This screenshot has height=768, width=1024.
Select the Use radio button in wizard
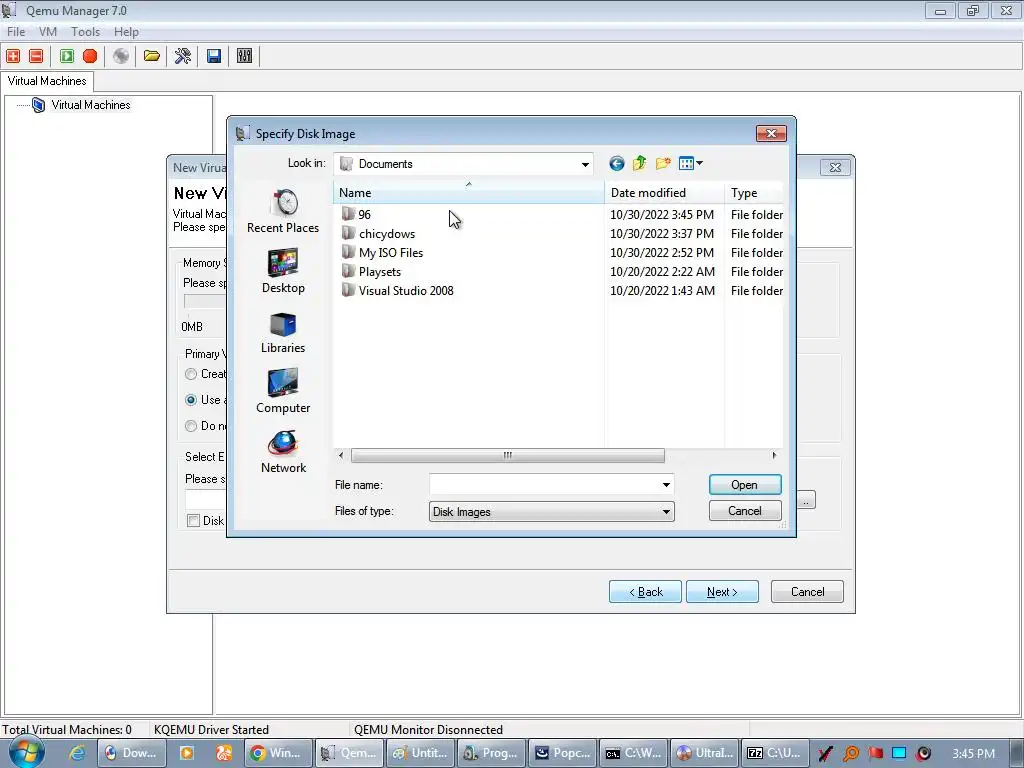(x=191, y=400)
